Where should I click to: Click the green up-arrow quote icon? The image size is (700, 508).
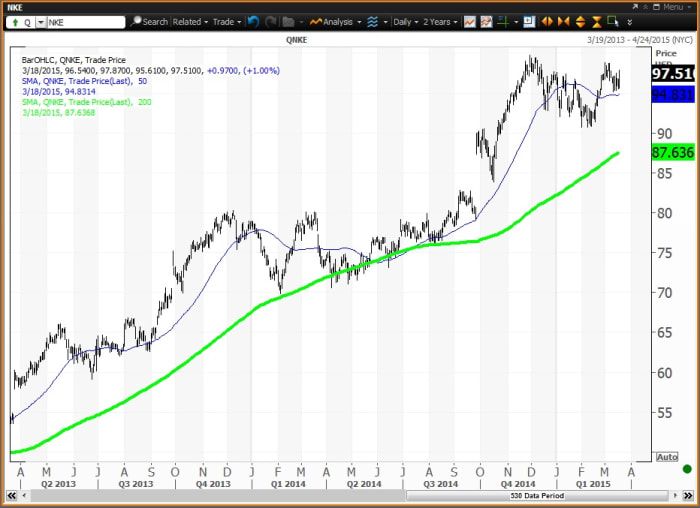click(15, 22)
